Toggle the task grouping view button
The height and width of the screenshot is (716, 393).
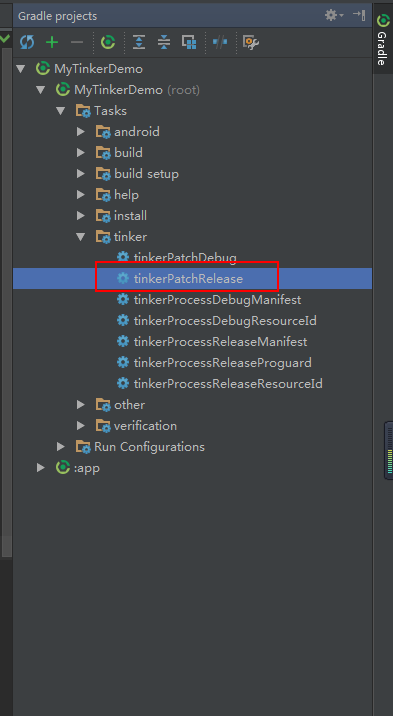[x=189, y=42]
